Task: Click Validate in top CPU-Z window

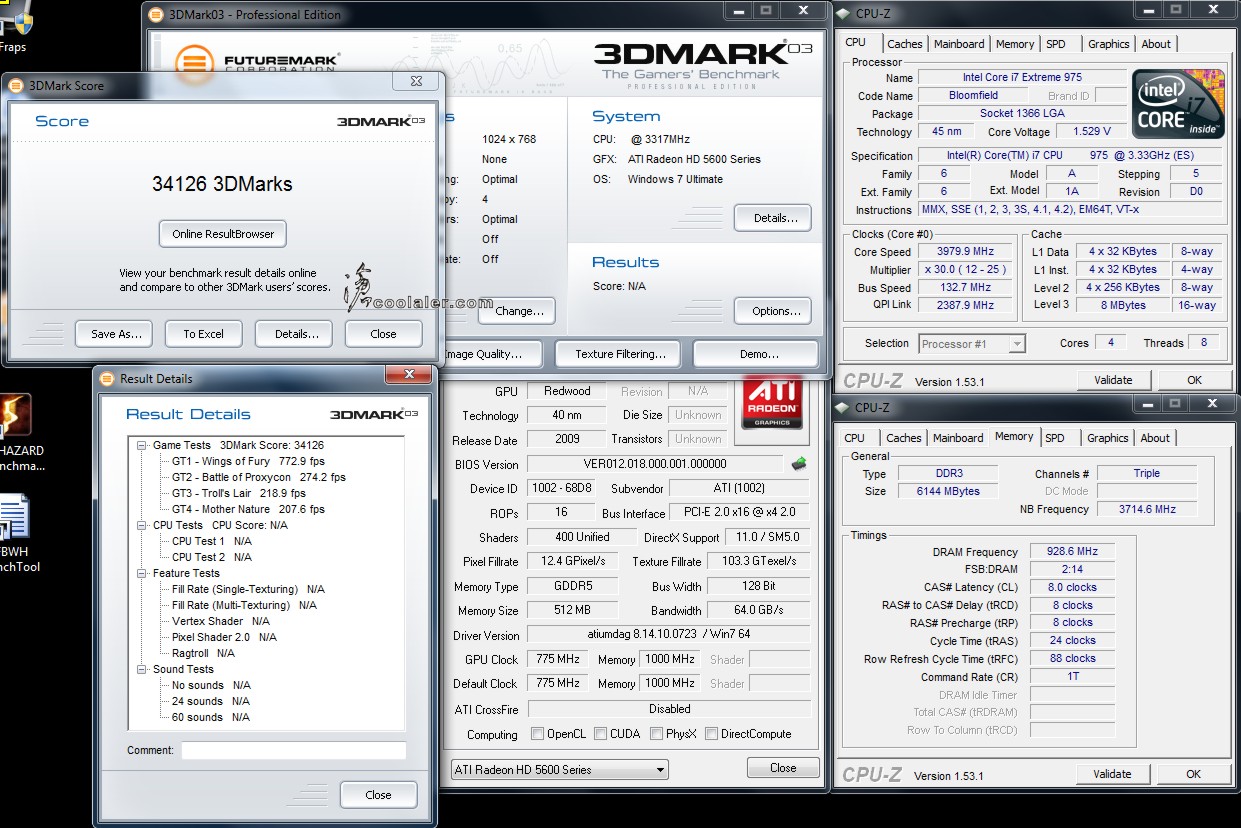Action: 1113,380
